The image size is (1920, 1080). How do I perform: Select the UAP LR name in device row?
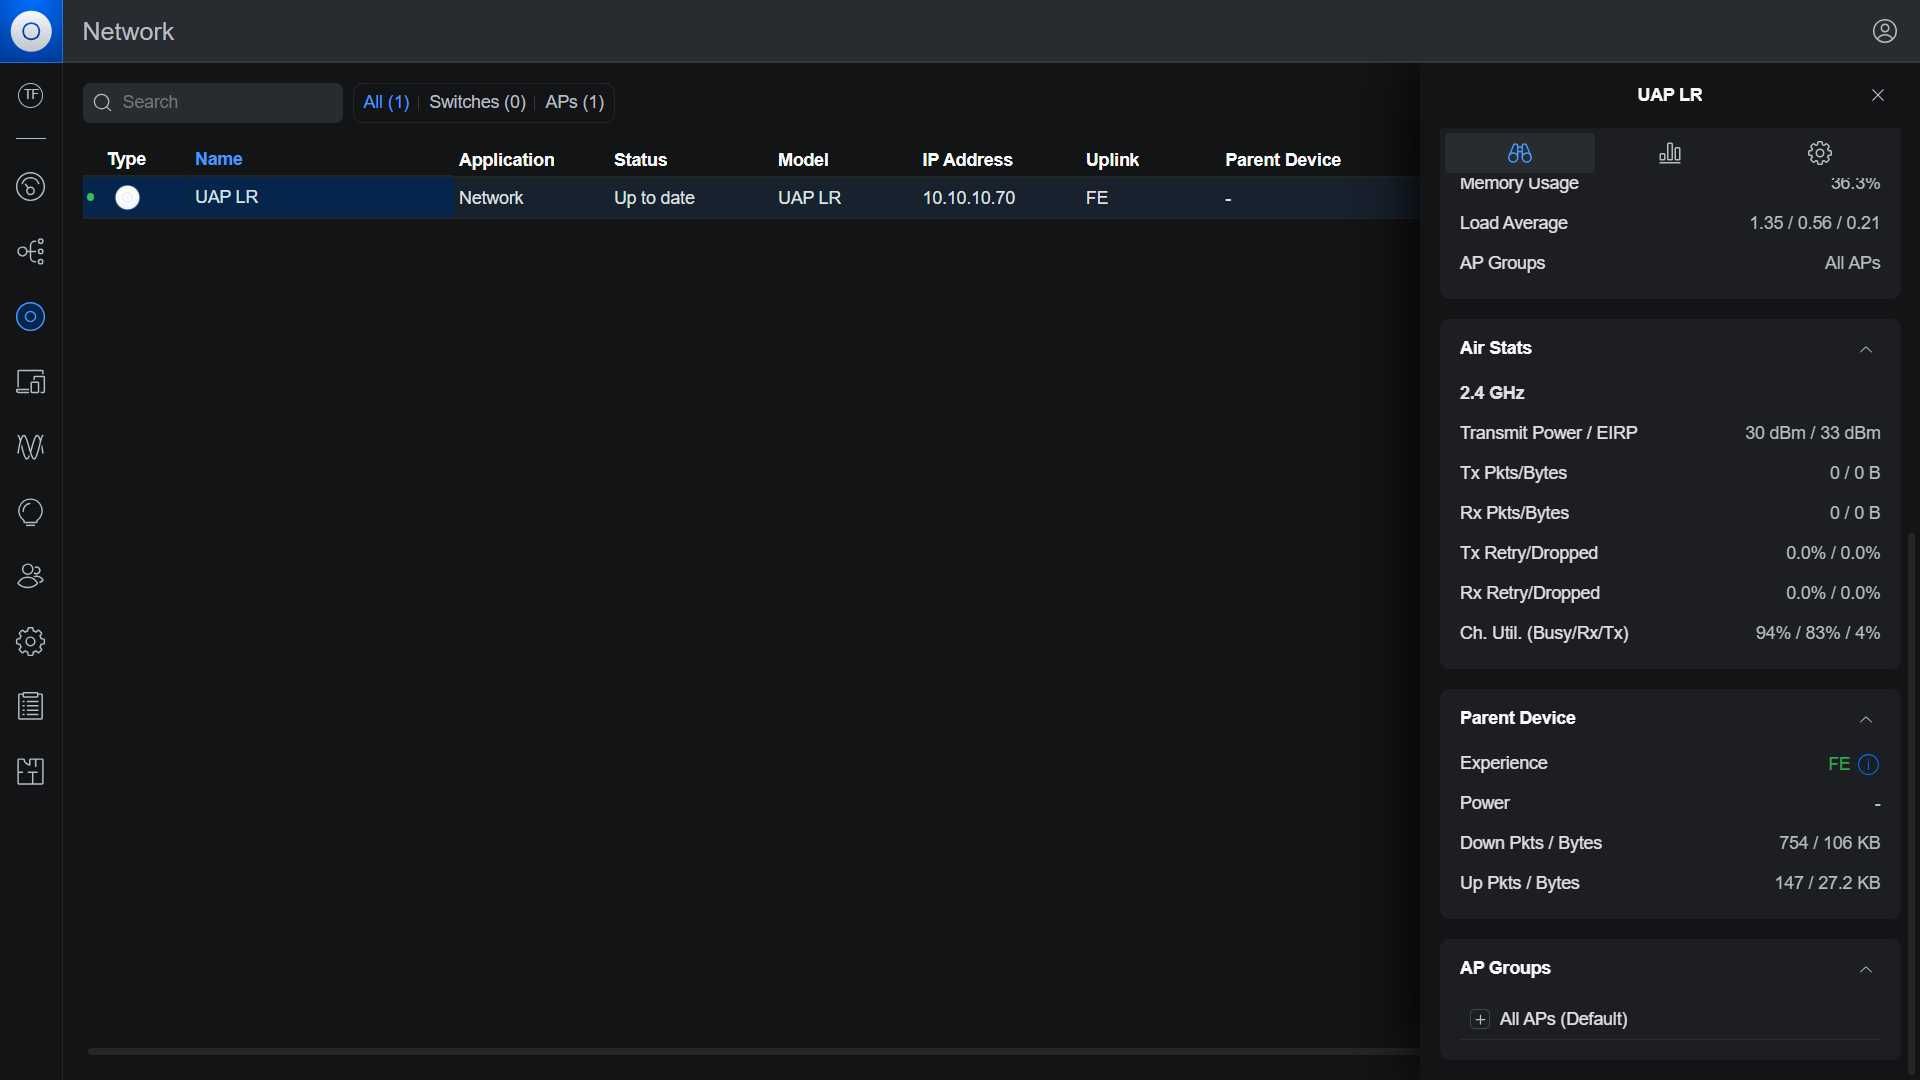click(x=227, y=197)
